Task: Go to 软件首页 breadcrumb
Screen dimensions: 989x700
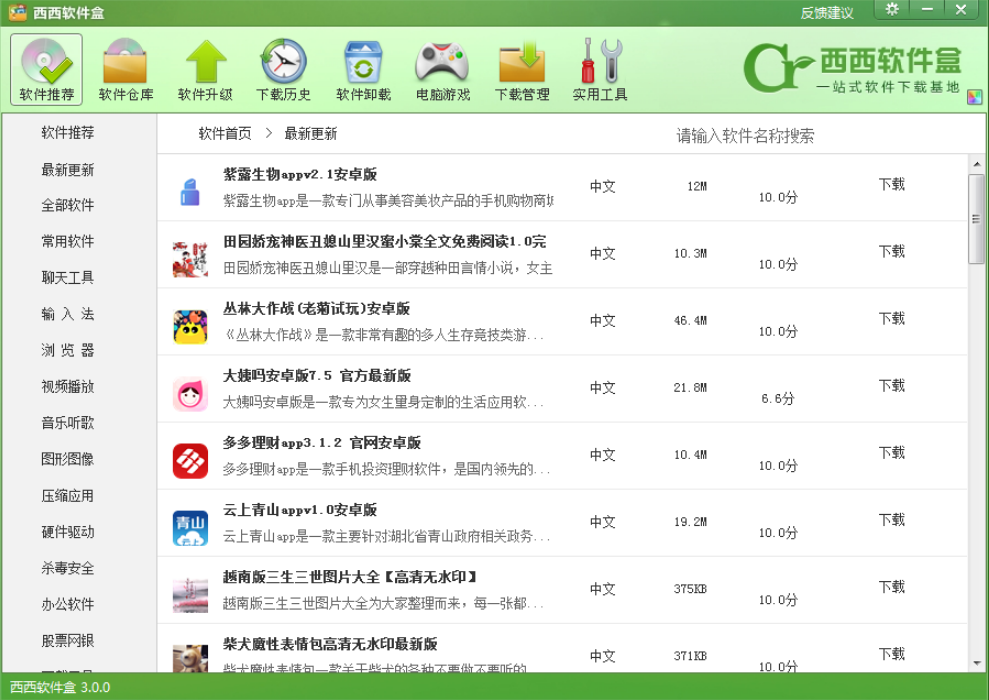Action: coord(225,133)
